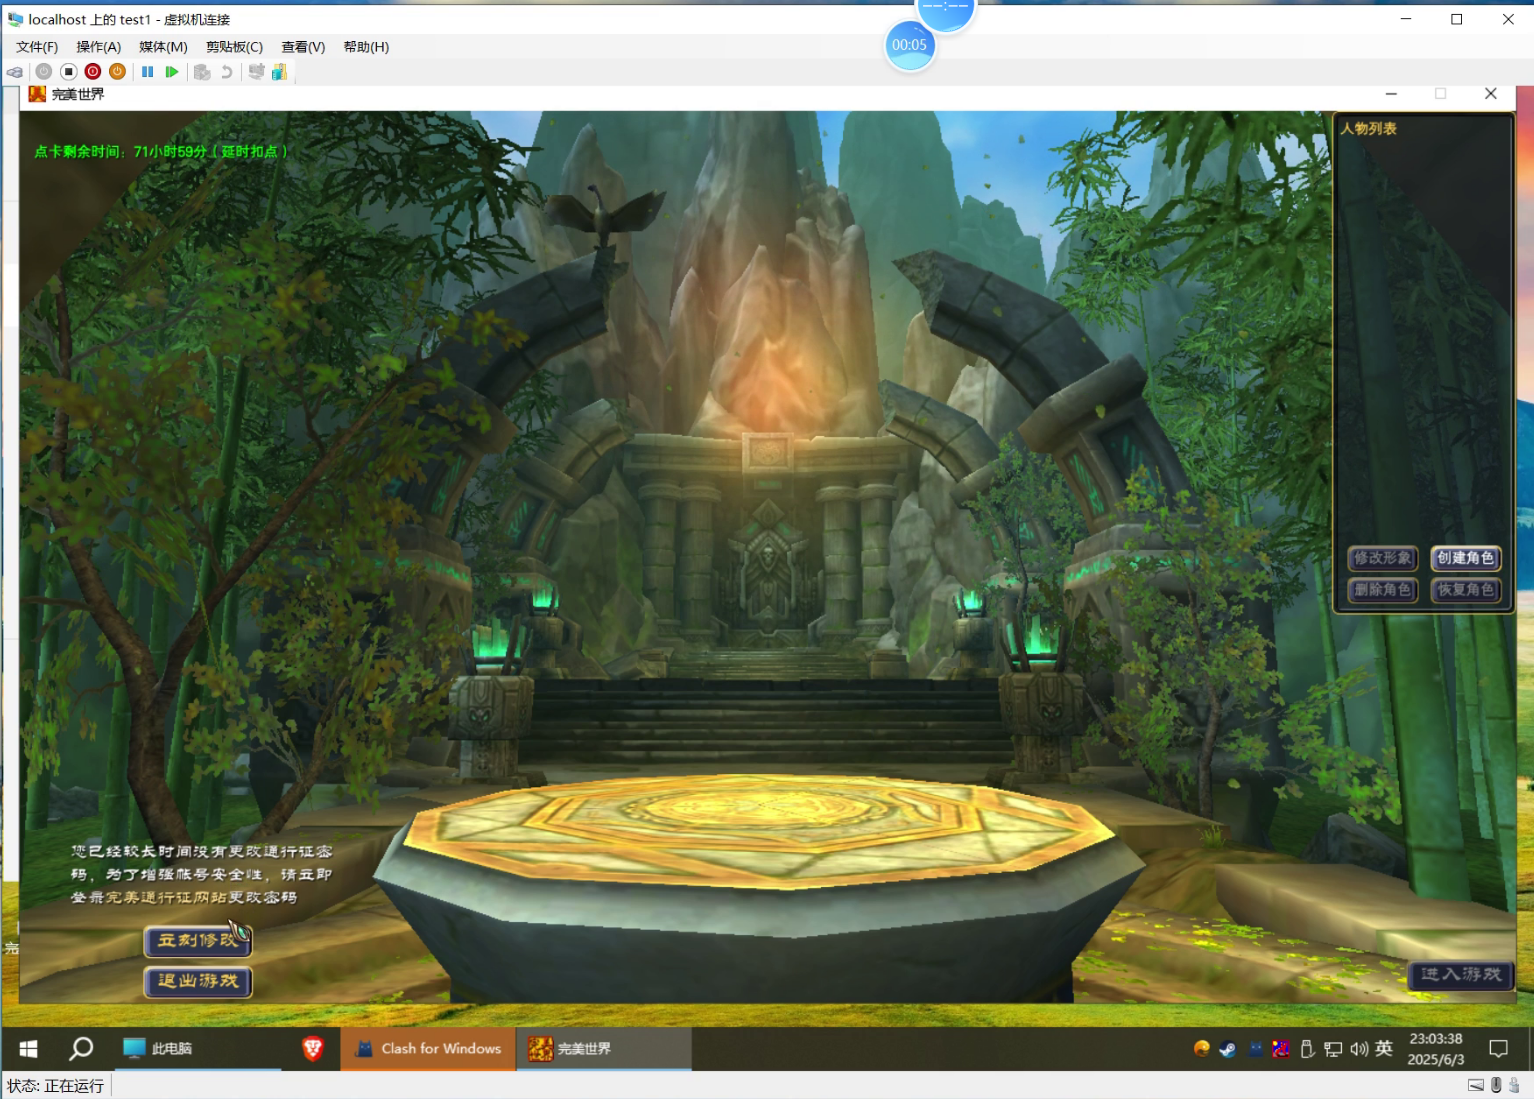The image size is (1534, 1099).
Task: Open the 剪贴板(C) menu
Action: [x=234, y=47]
